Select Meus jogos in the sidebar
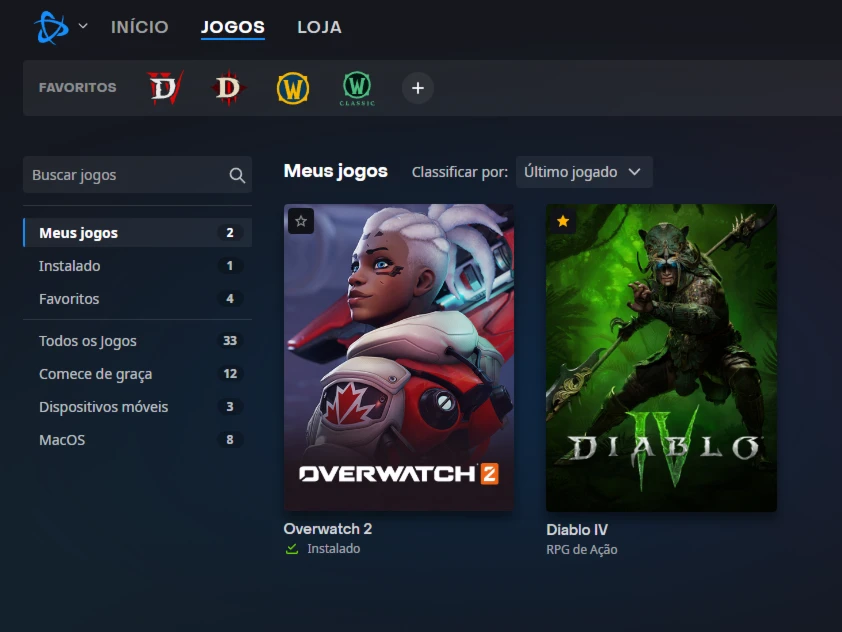This screenshot has height=632, width=842. click(137, 233)
